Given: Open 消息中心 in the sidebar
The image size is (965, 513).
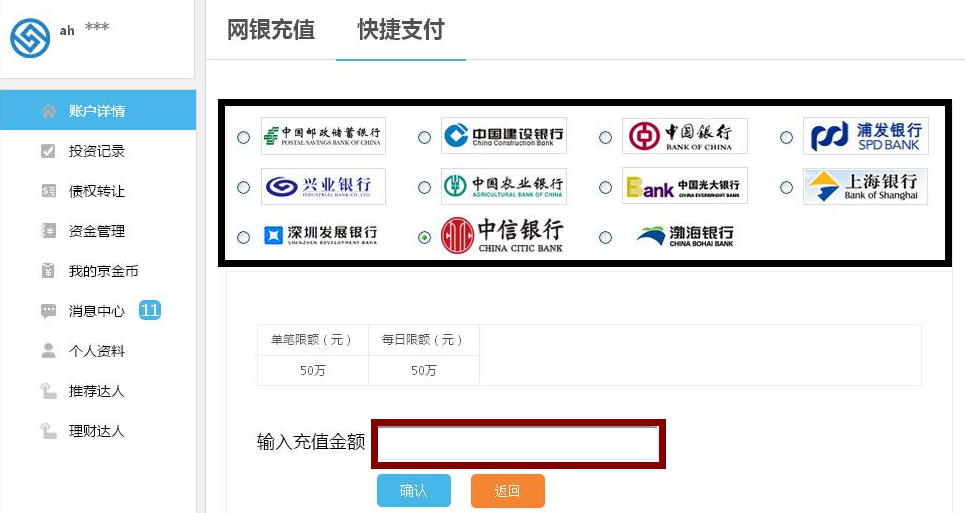Looking at the screenshot, I should coord(98,311).
